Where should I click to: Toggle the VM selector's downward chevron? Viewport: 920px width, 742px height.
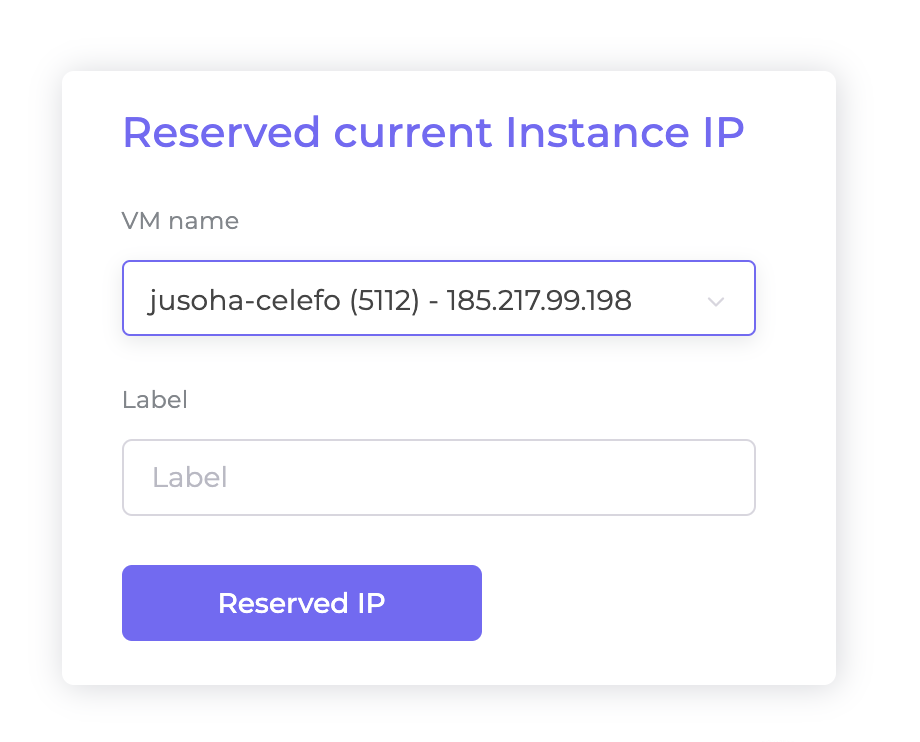[x=716, y=301]
